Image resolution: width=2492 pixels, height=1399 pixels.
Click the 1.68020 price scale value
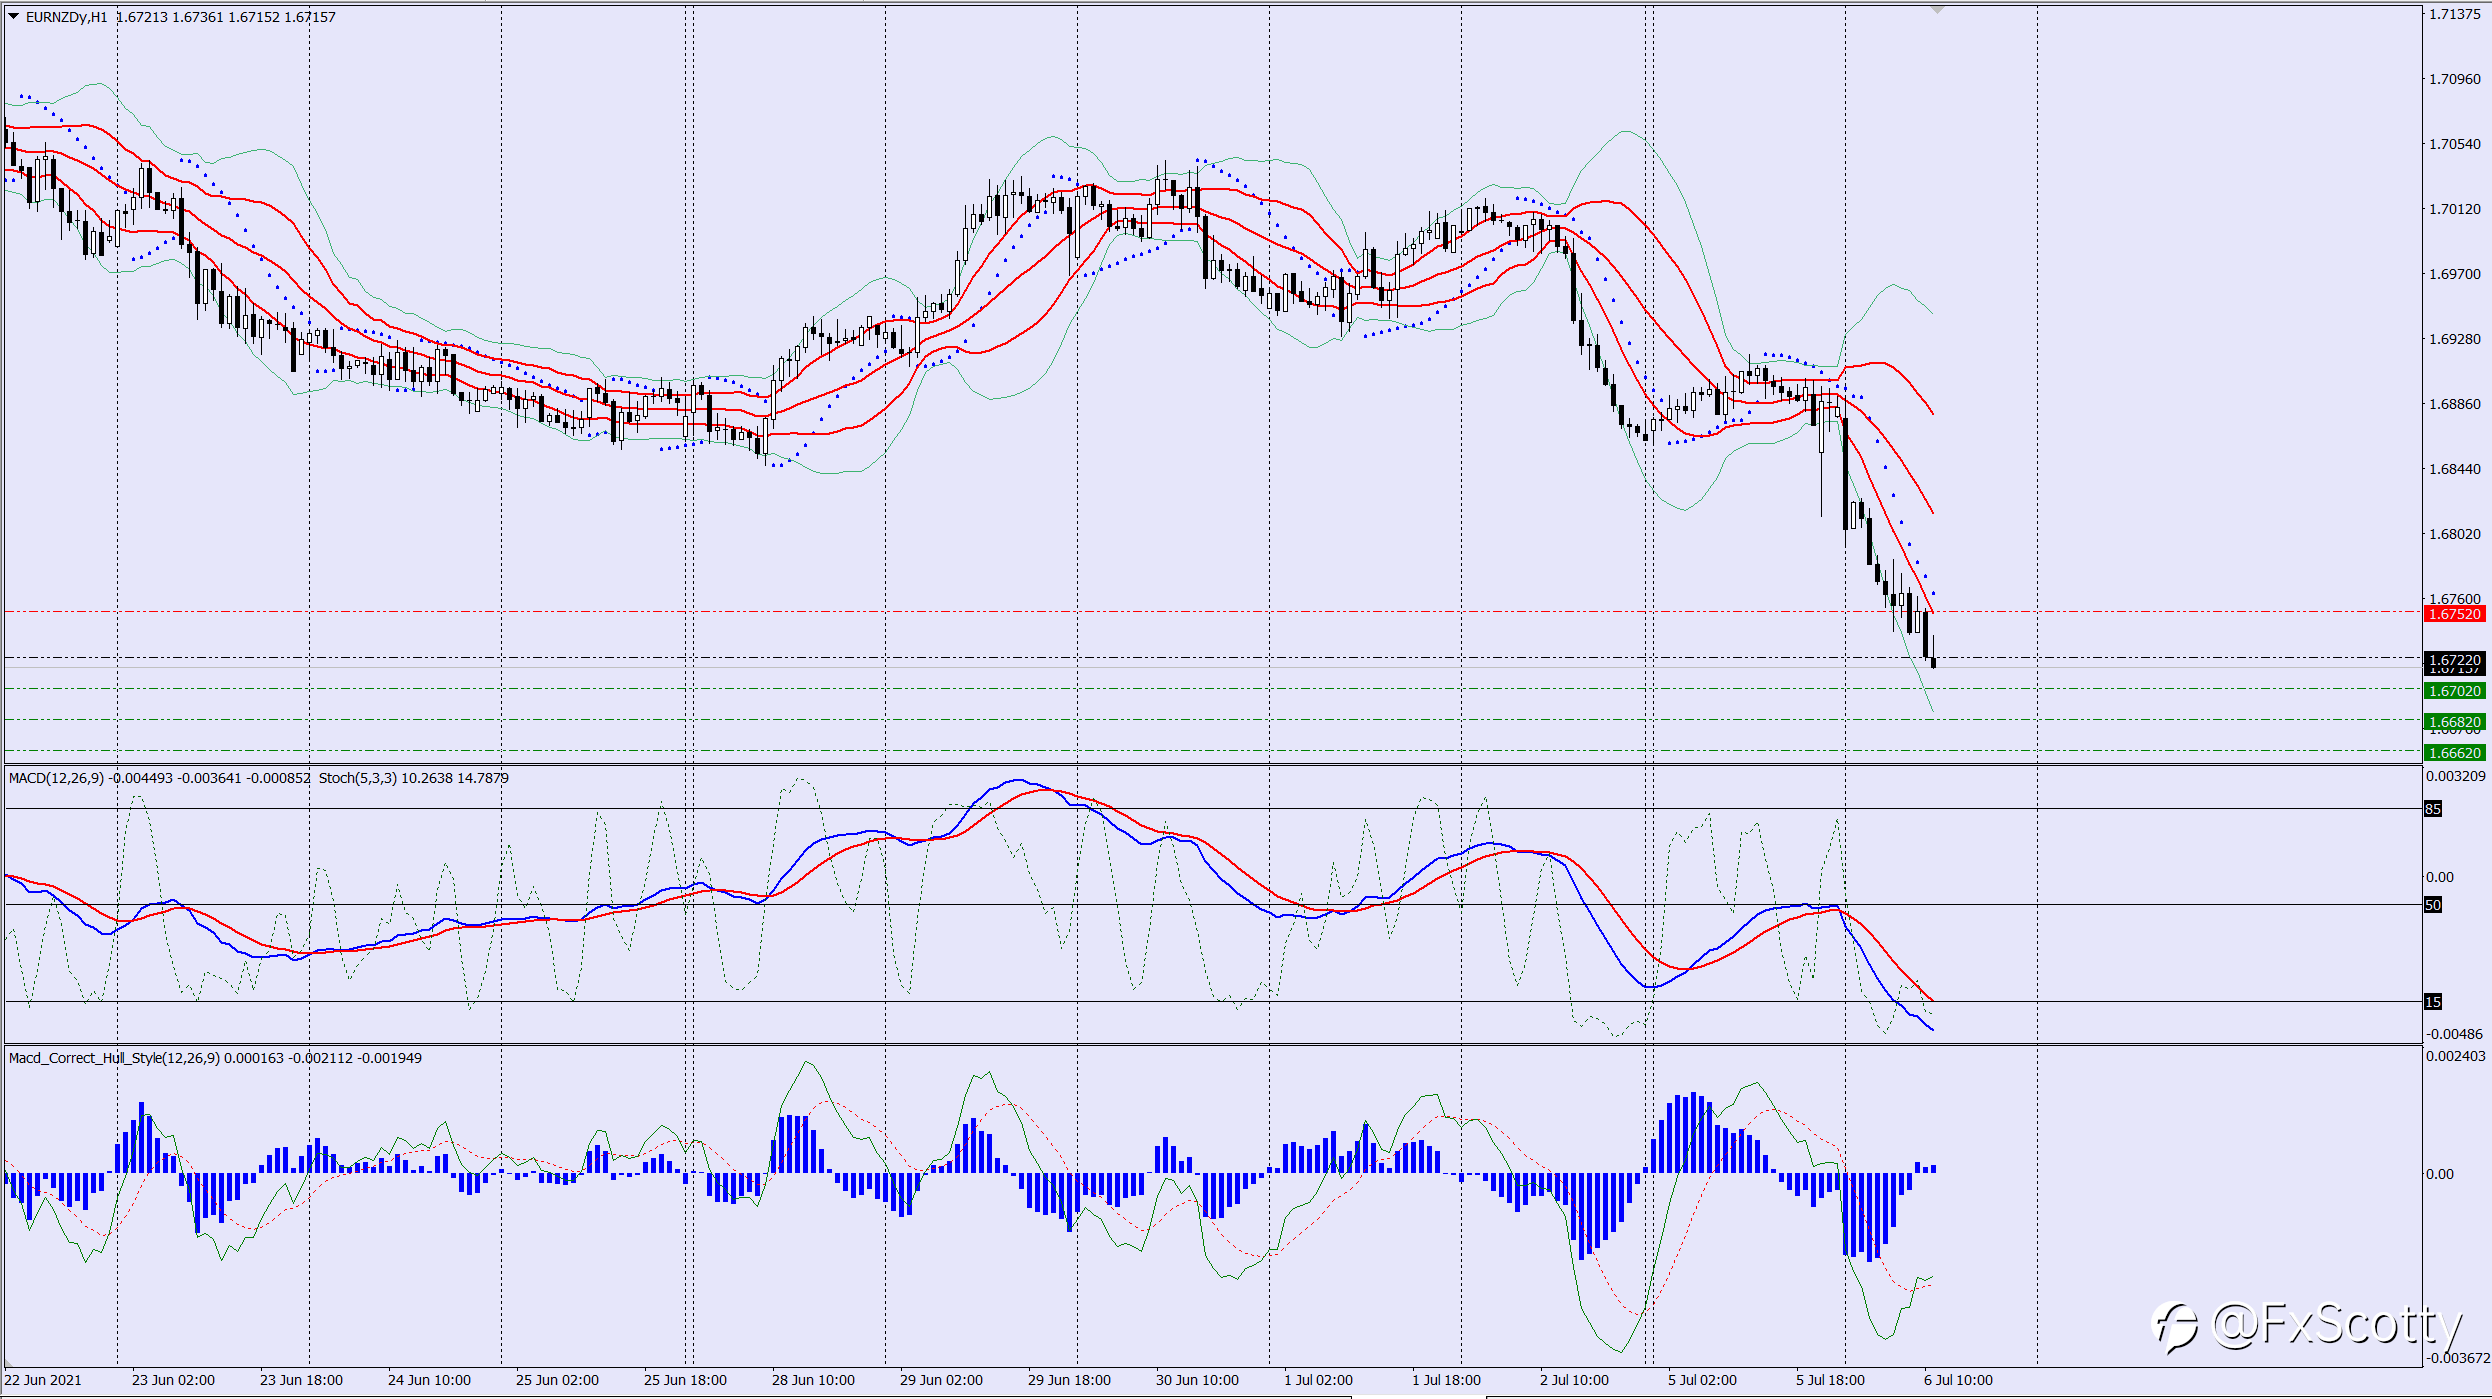pyautogui.click(x=2455, y=534)
